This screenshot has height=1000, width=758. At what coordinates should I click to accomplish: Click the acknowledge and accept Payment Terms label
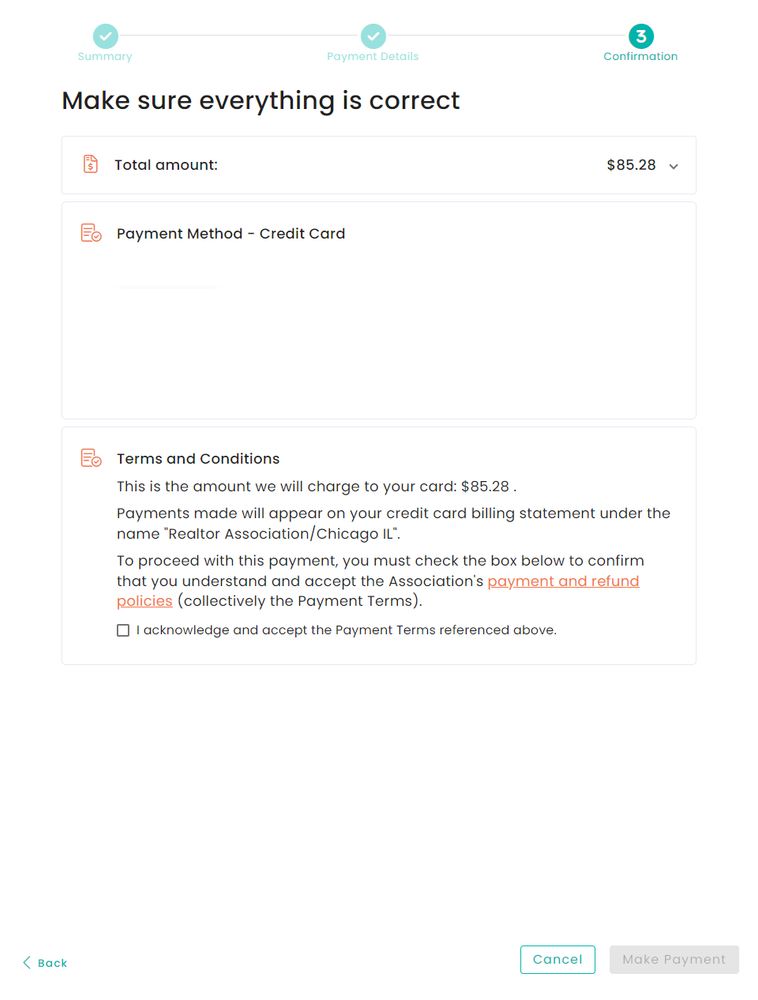click(346, 630)
